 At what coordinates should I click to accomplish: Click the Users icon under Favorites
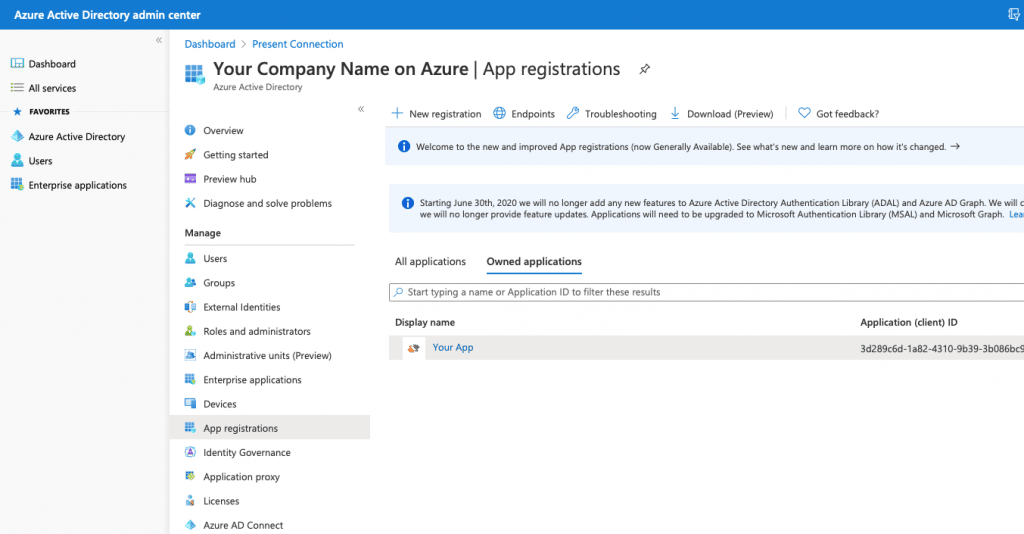[x=17, y=160]
